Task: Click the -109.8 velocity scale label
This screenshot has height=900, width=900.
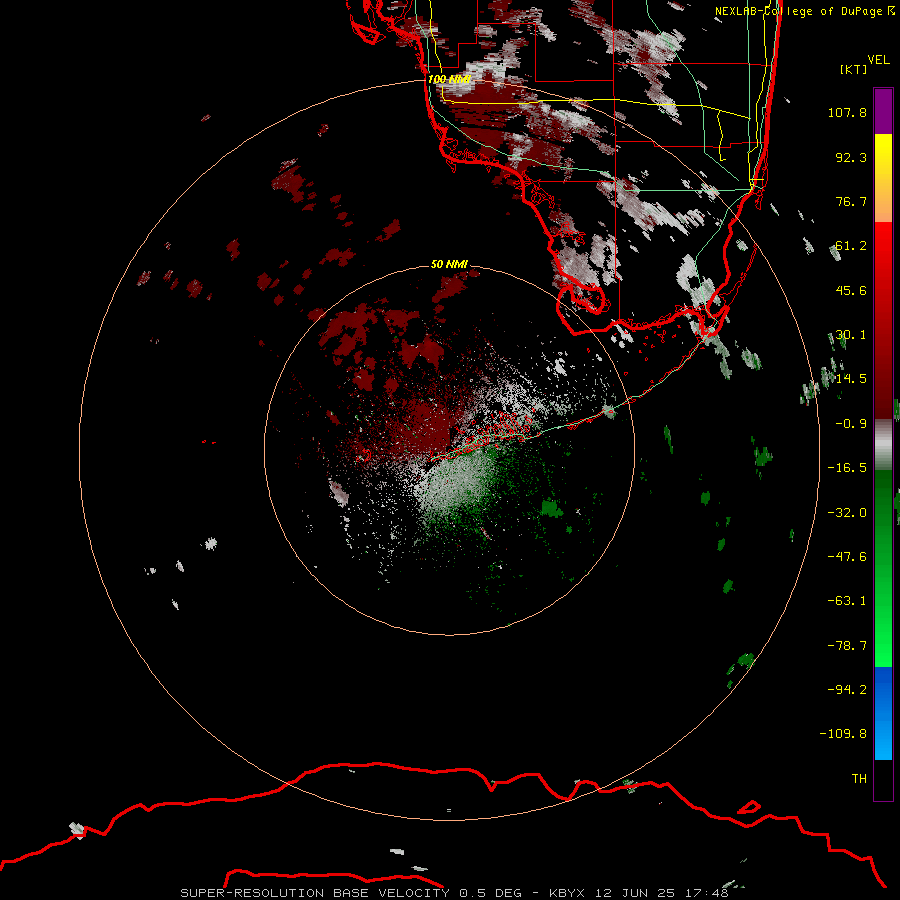Action: [x=843, y=734]
